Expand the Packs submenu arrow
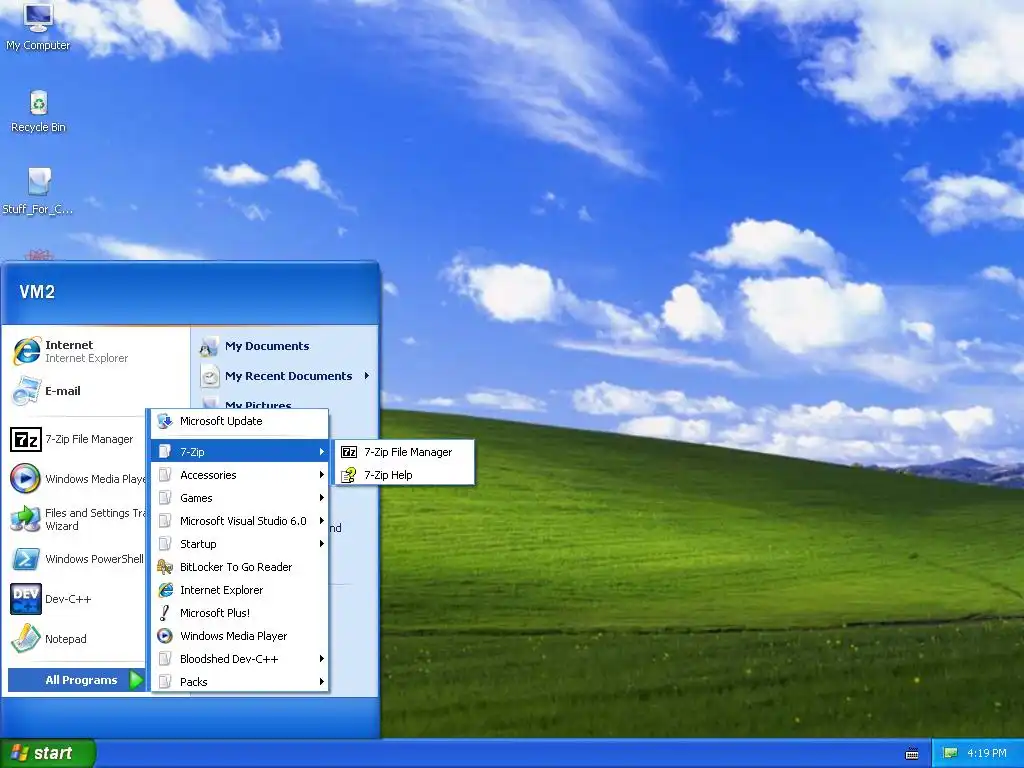 [321, 682]
